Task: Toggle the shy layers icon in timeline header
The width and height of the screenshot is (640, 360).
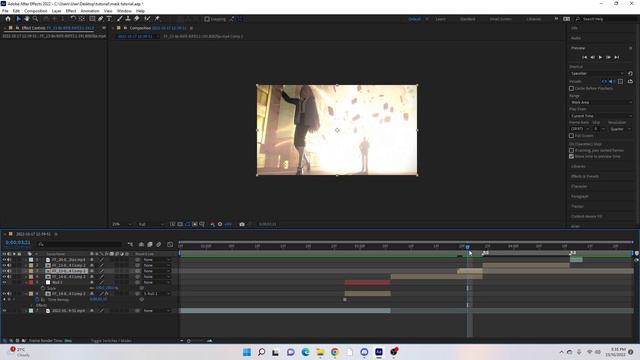Action: (141, 244)
